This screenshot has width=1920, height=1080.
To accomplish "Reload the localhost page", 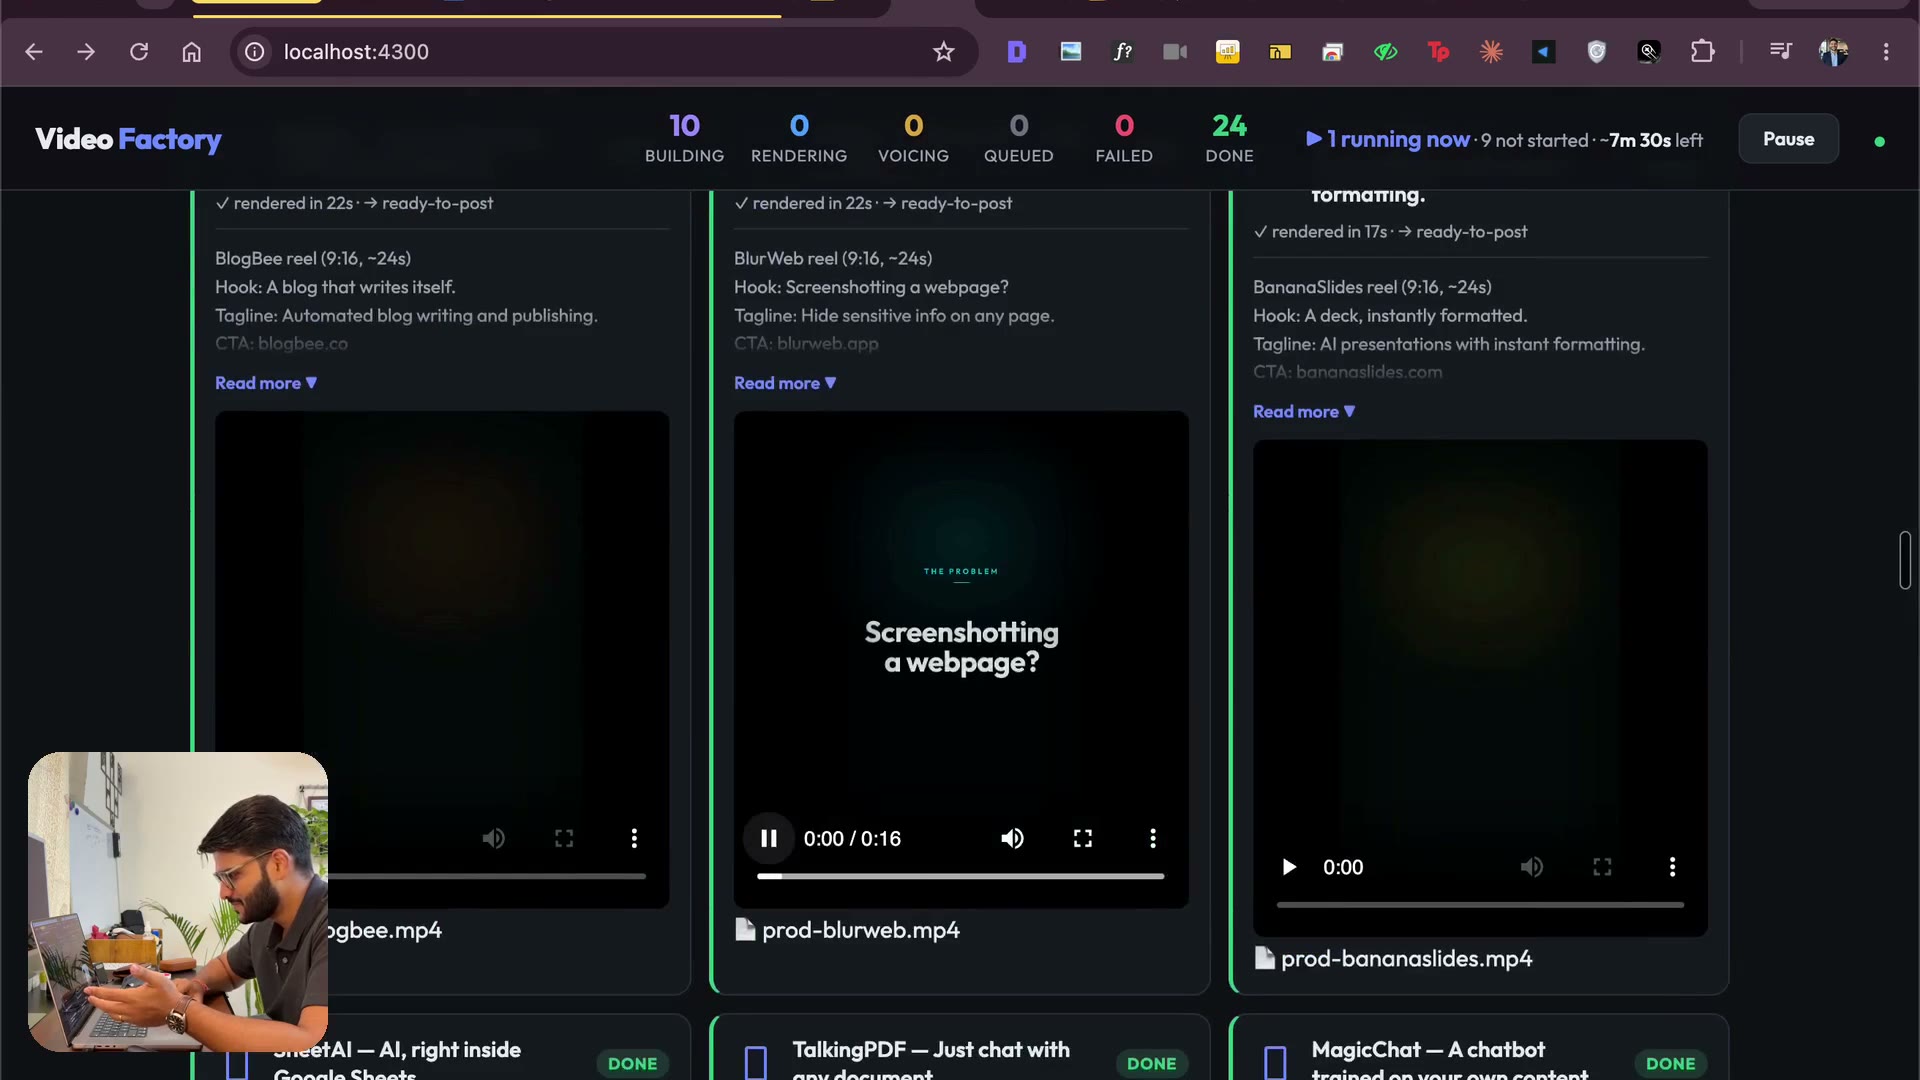I will click(139, 52).
